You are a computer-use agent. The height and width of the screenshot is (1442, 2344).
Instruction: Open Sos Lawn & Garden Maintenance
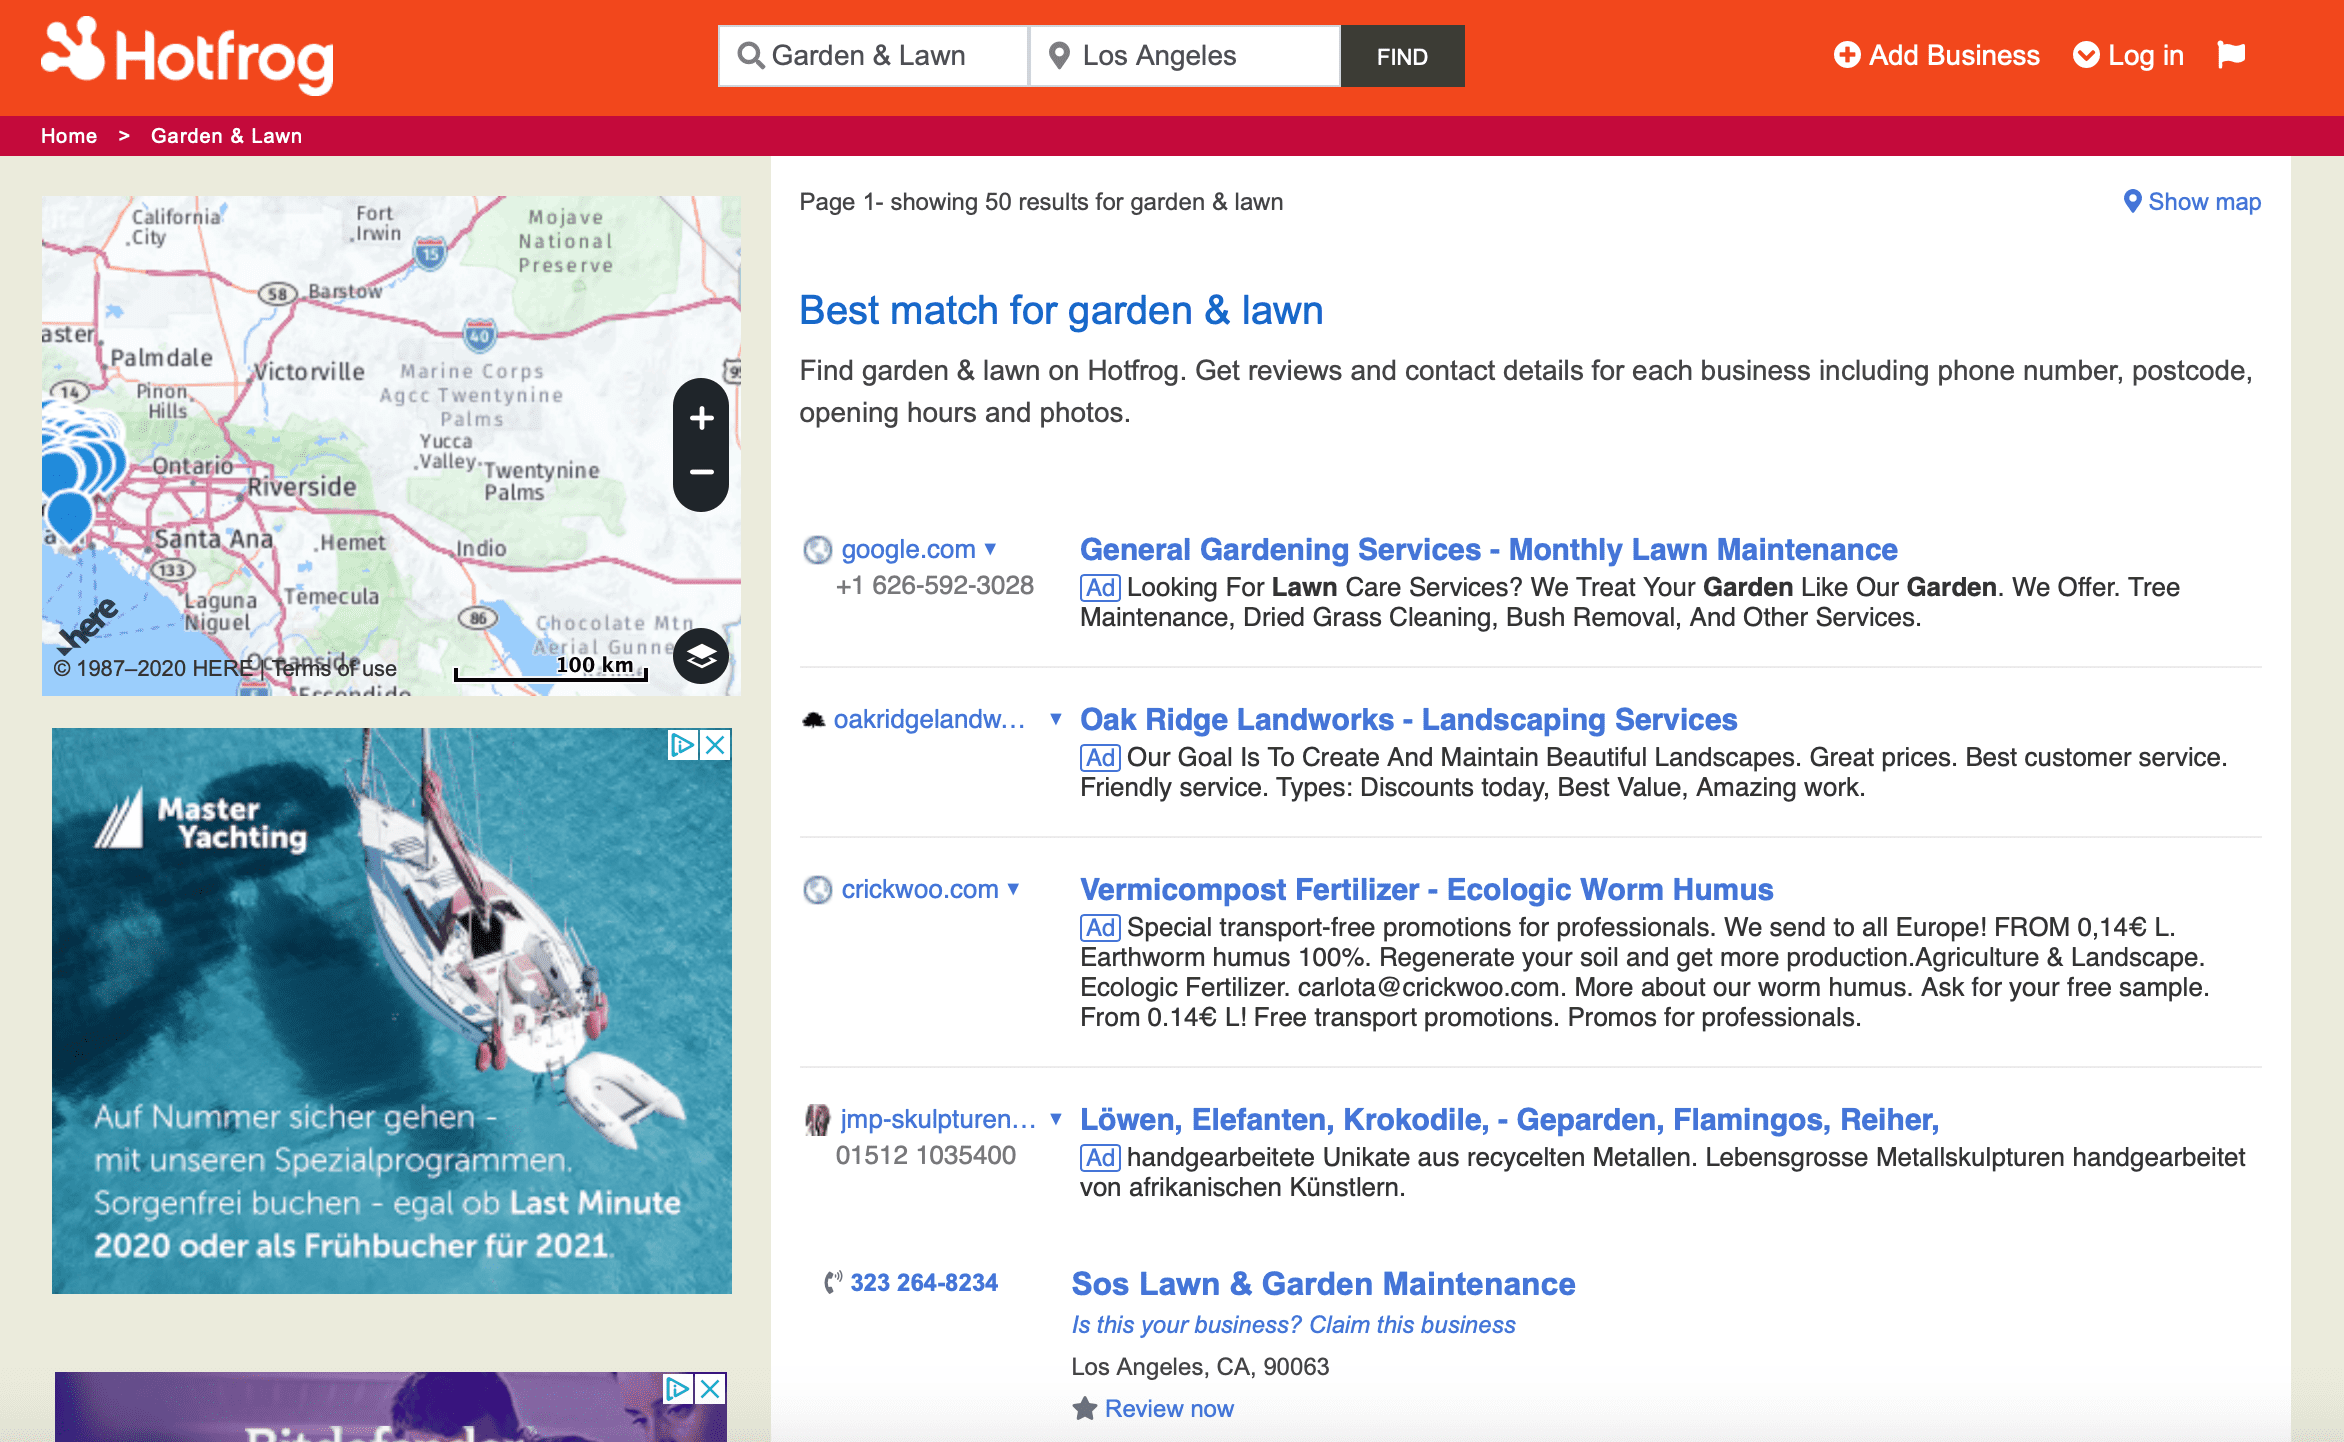coord(1323,1283)
